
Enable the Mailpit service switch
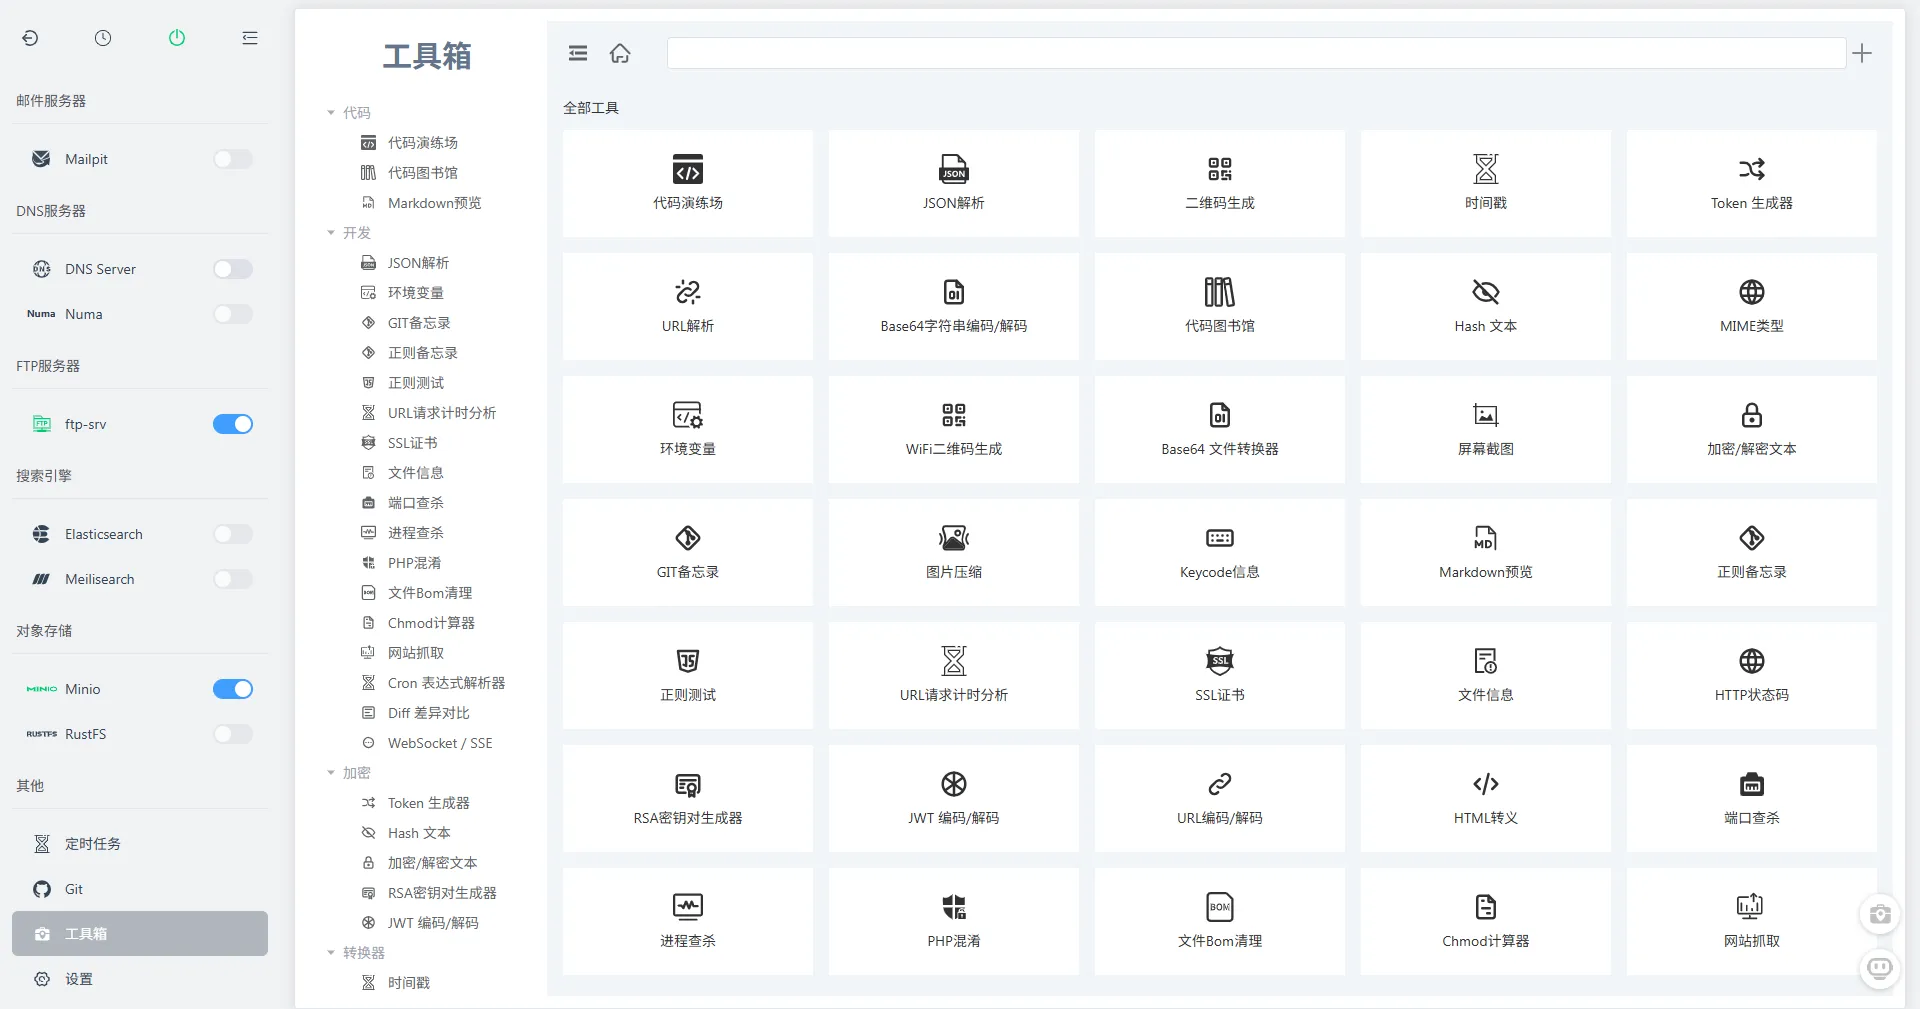point(233,159)
